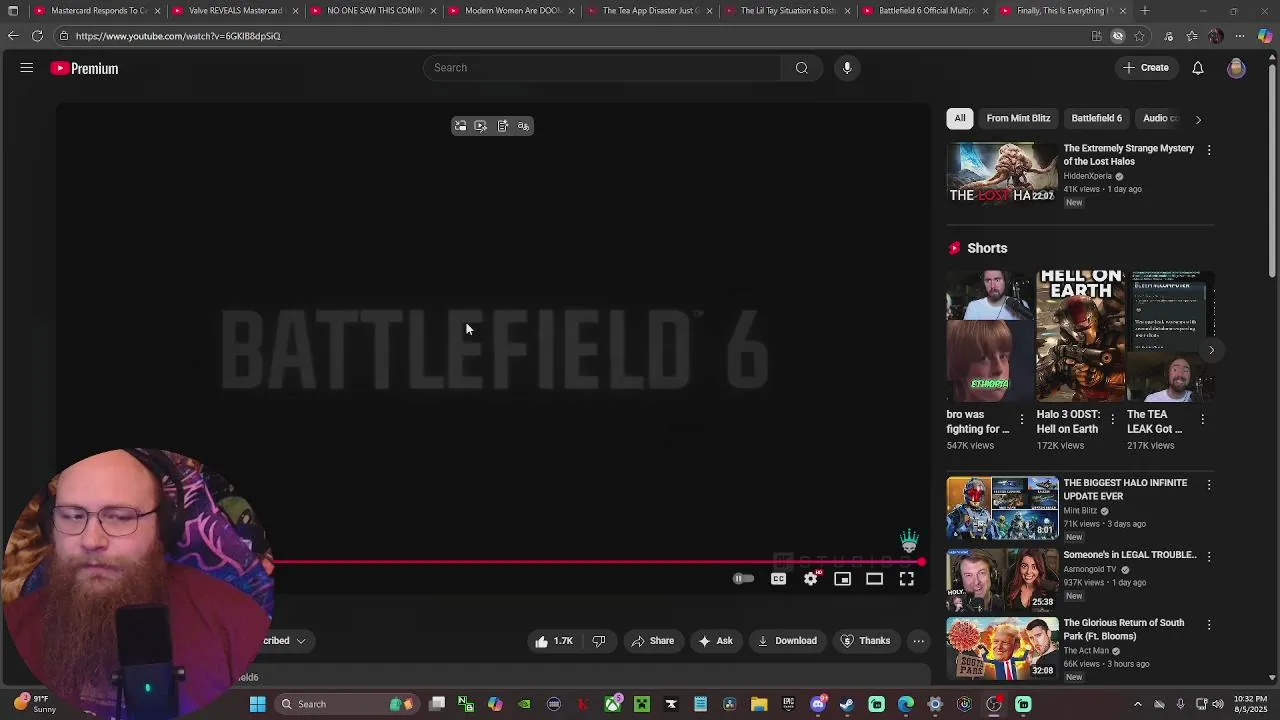Open Steam from the taskbar
This screenshot has width=1280, height=720.
pos(847,704)
